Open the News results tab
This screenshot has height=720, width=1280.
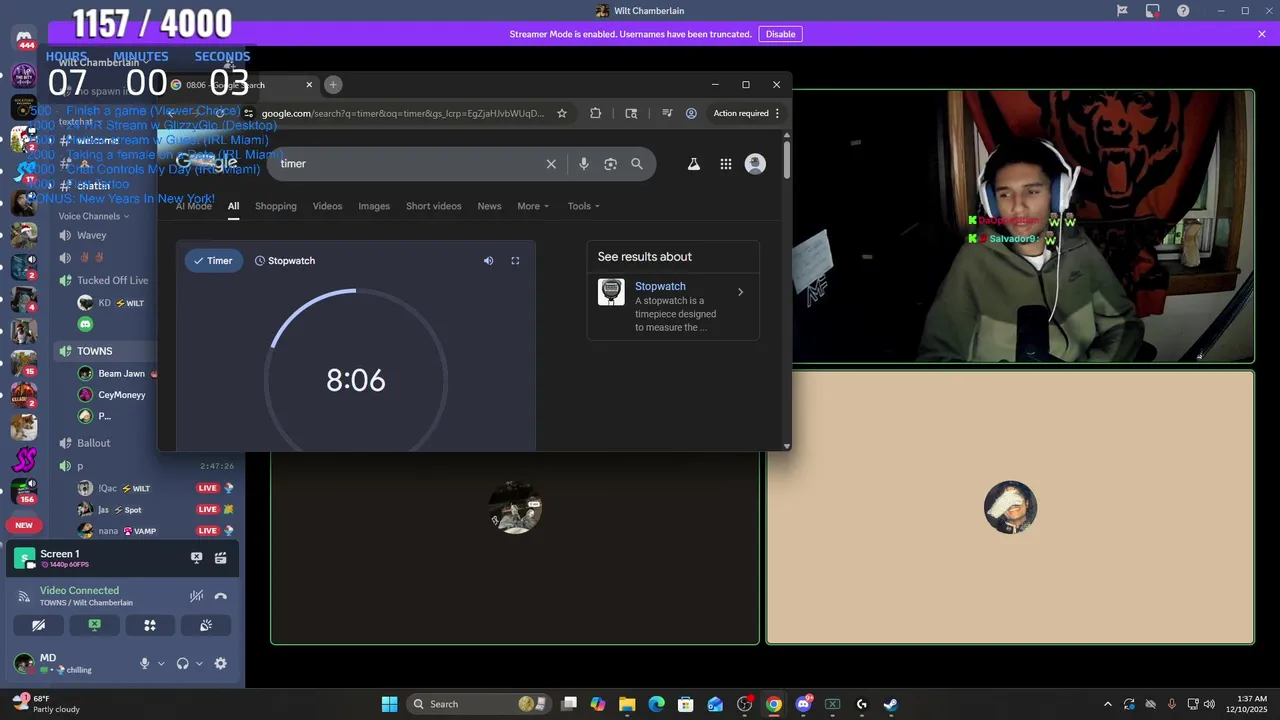pyautogui.click(x=489, y=206)
